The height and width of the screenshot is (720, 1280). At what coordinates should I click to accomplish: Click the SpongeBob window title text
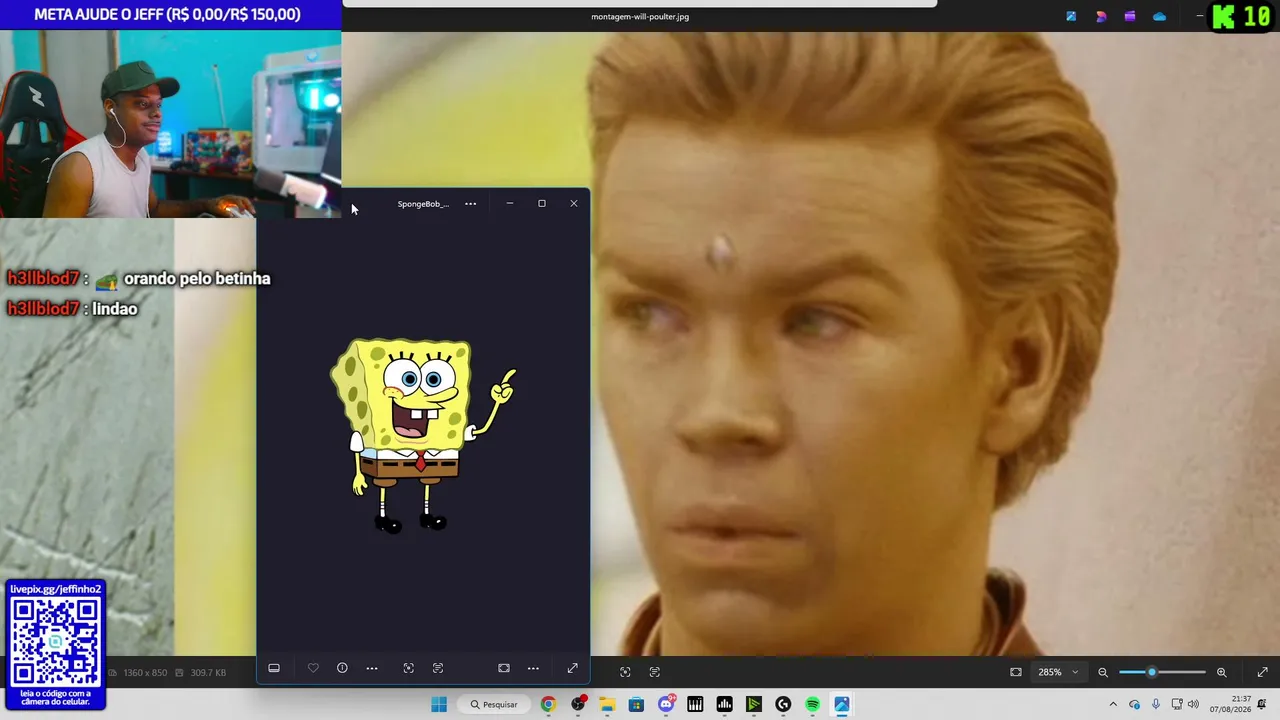click(423, 204)
